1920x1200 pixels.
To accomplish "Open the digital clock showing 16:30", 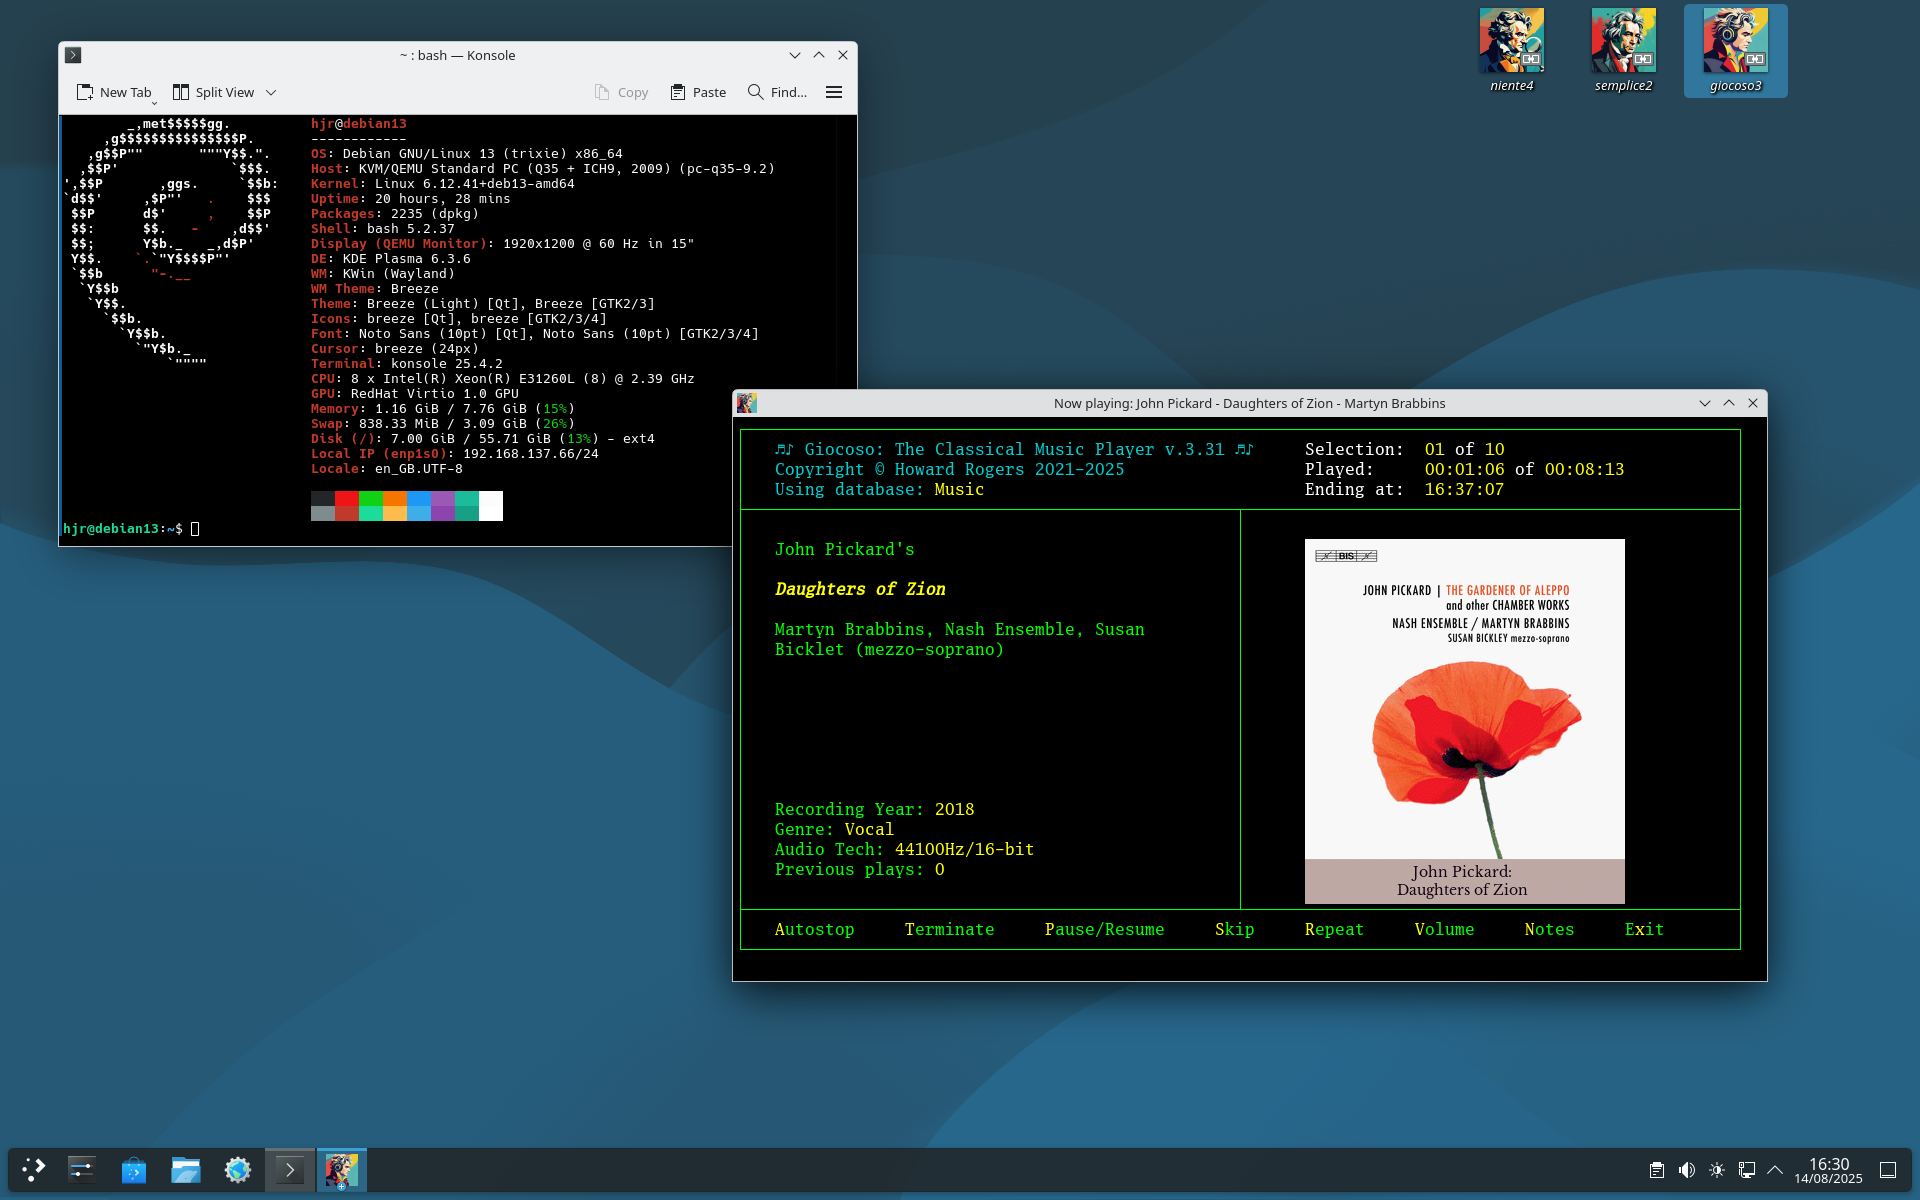I will coord(1828,1170).
